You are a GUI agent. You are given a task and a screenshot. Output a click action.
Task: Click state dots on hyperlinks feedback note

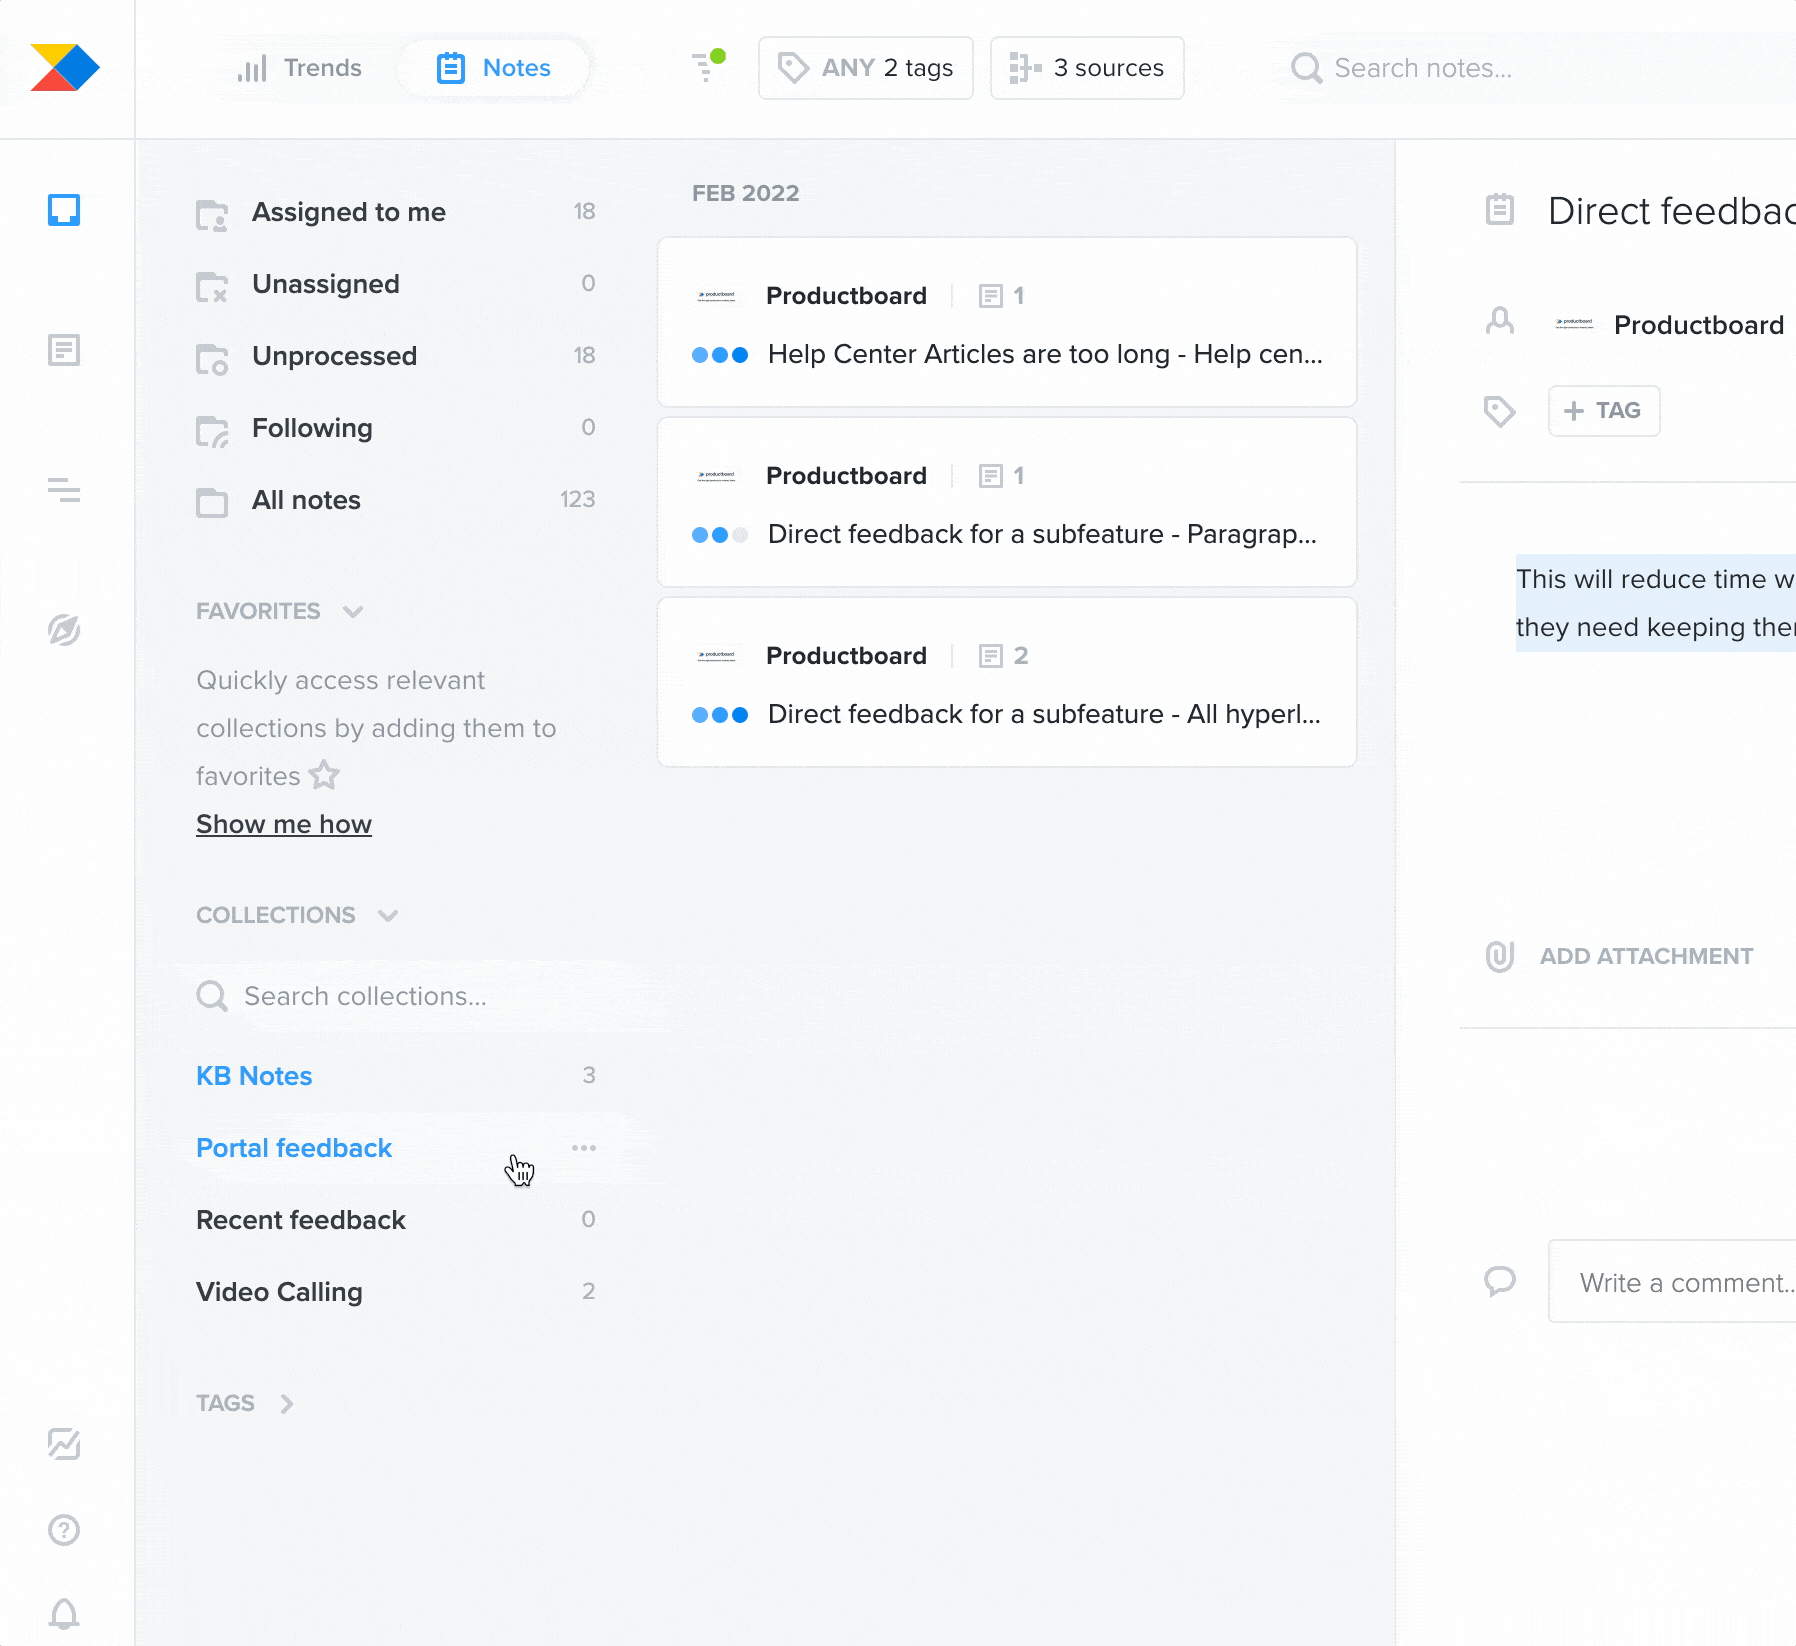point(720,715)
